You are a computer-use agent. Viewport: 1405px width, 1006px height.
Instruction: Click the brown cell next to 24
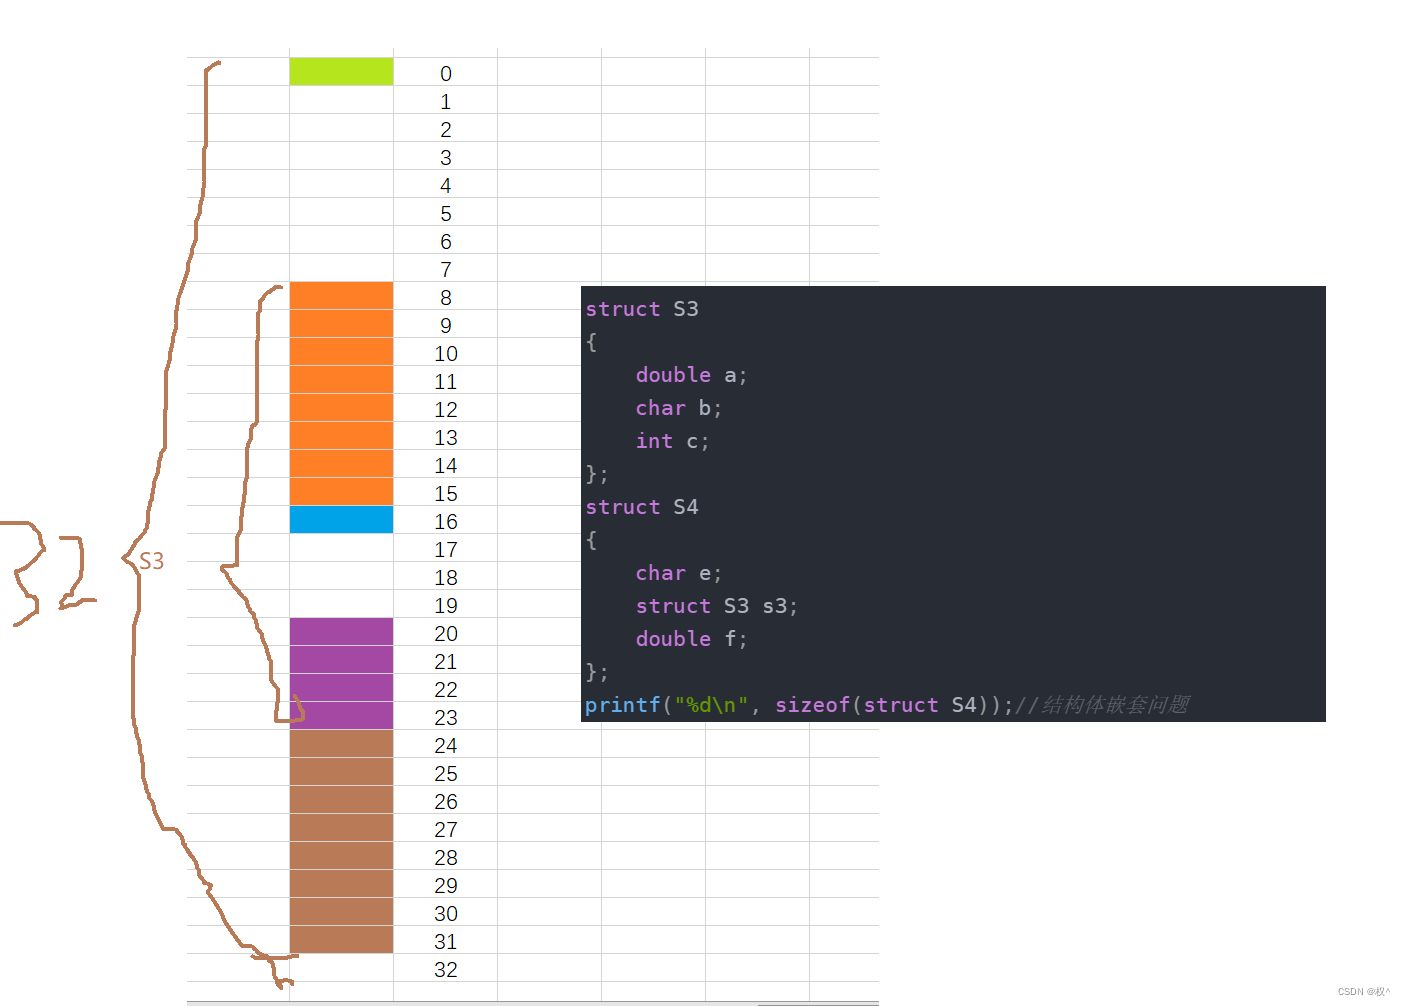(x=341, y=743)
